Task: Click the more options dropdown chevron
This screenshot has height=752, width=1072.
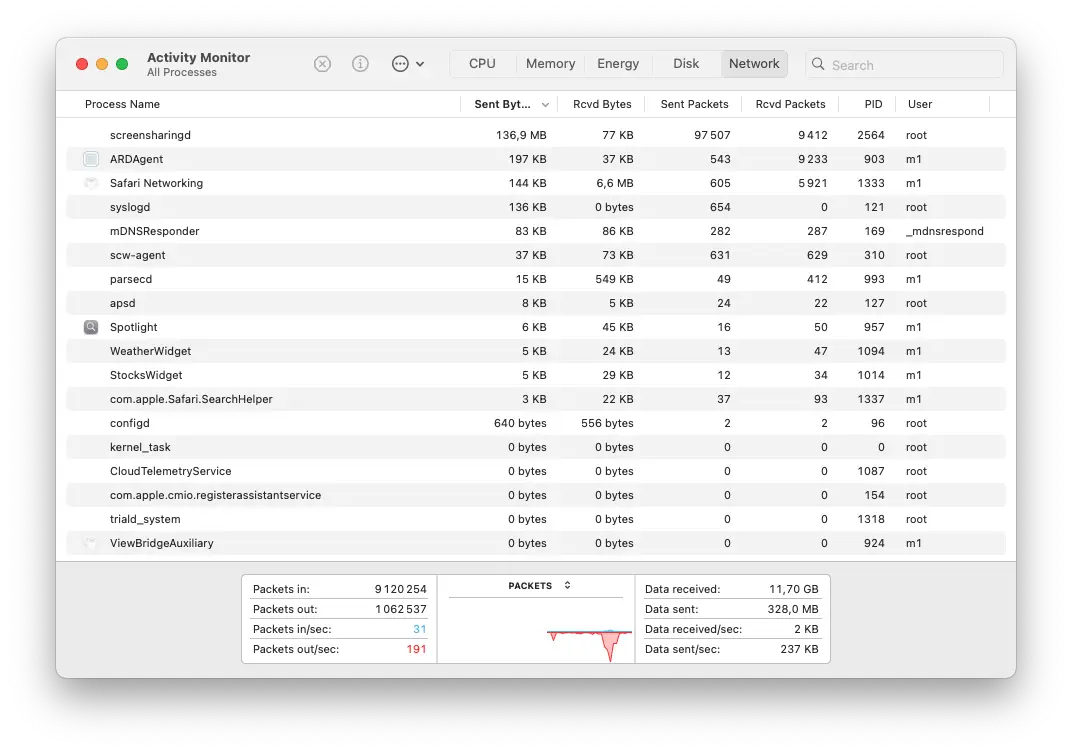Action: click(x=419, y=63)
